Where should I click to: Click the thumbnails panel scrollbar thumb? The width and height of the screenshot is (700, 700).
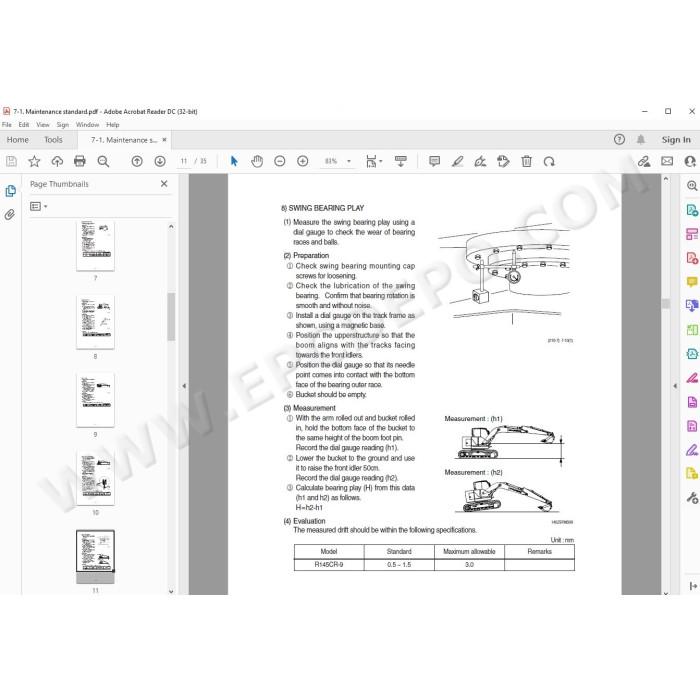coord(171,317)
